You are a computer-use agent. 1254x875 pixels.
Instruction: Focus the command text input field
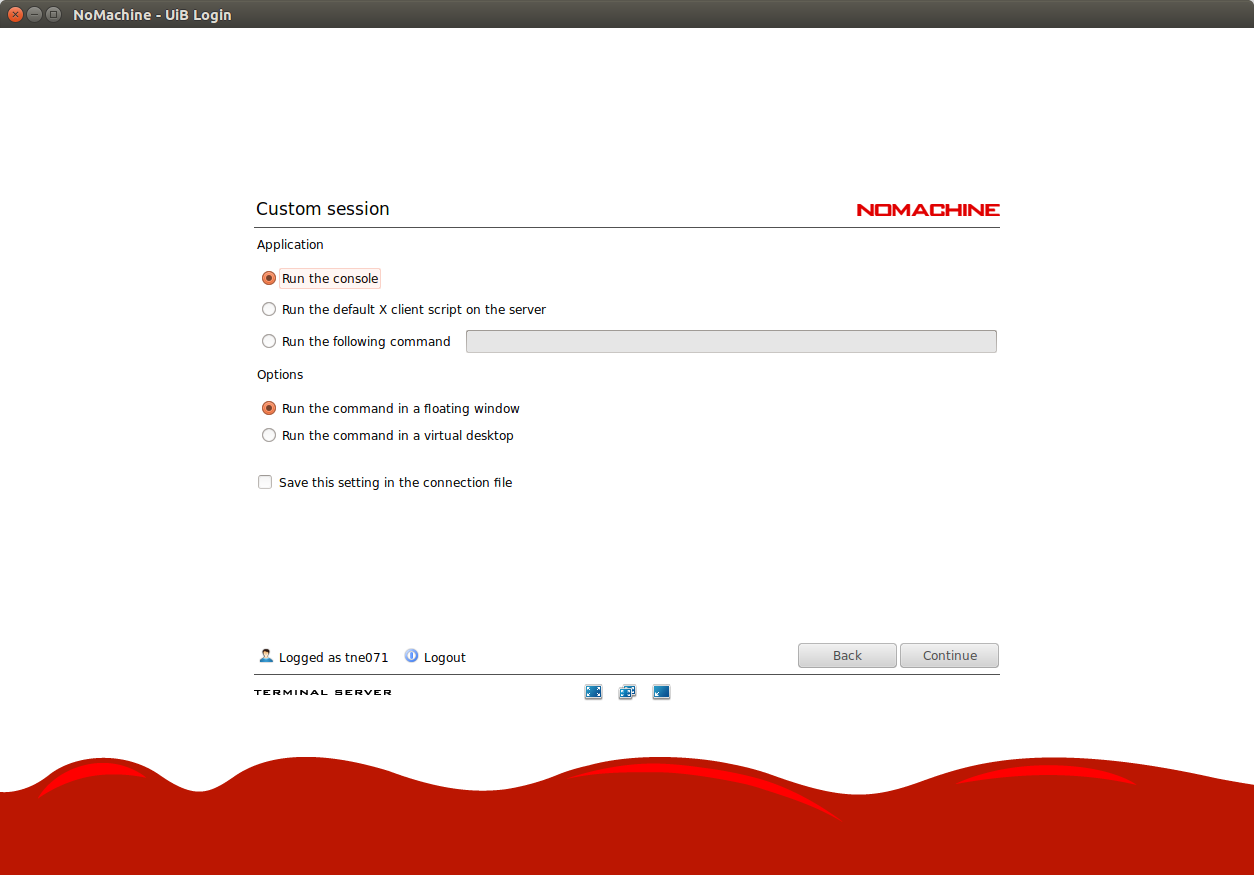731,342
